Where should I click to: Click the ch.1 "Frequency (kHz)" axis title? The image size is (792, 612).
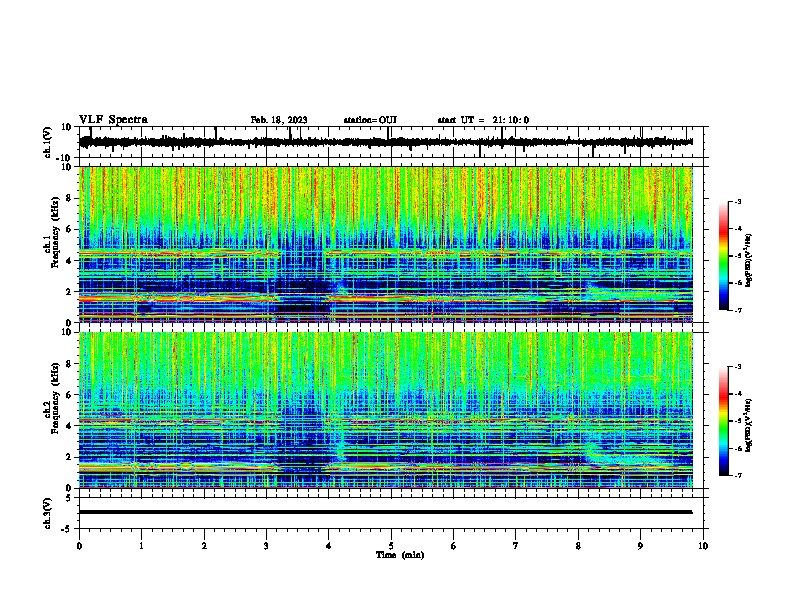55,233
